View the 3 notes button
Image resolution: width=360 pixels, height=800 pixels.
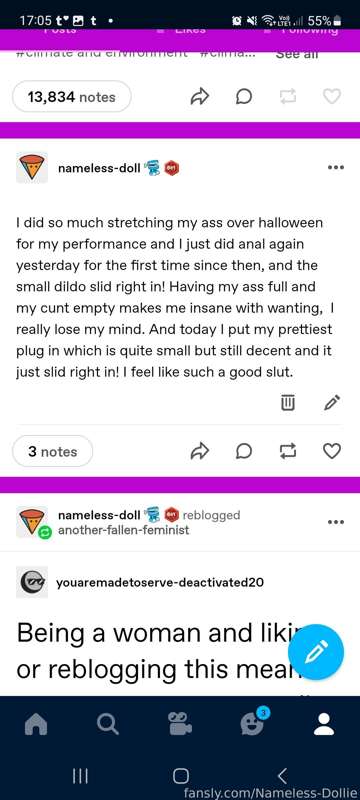[x=53, y=451]
